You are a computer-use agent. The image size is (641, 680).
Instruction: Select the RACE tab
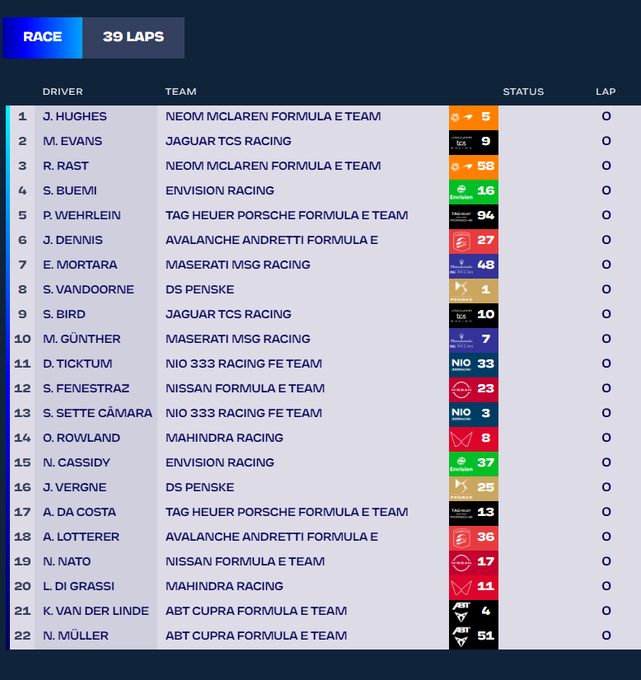(43, 38)
